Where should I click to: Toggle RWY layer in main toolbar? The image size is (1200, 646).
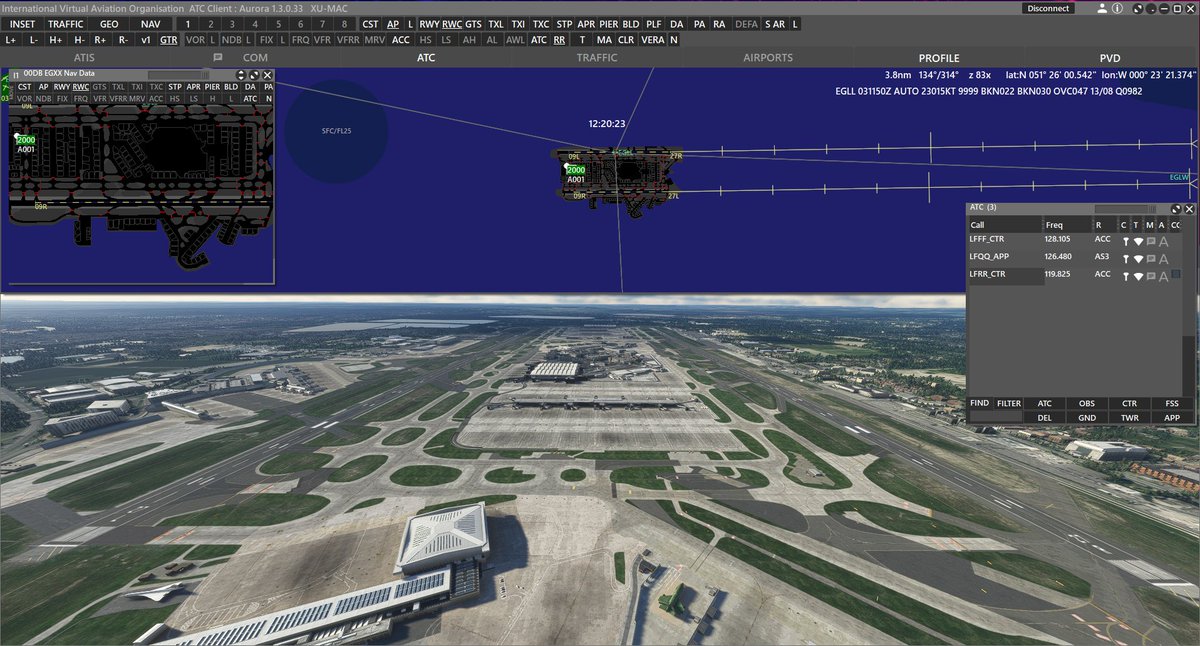429,24
